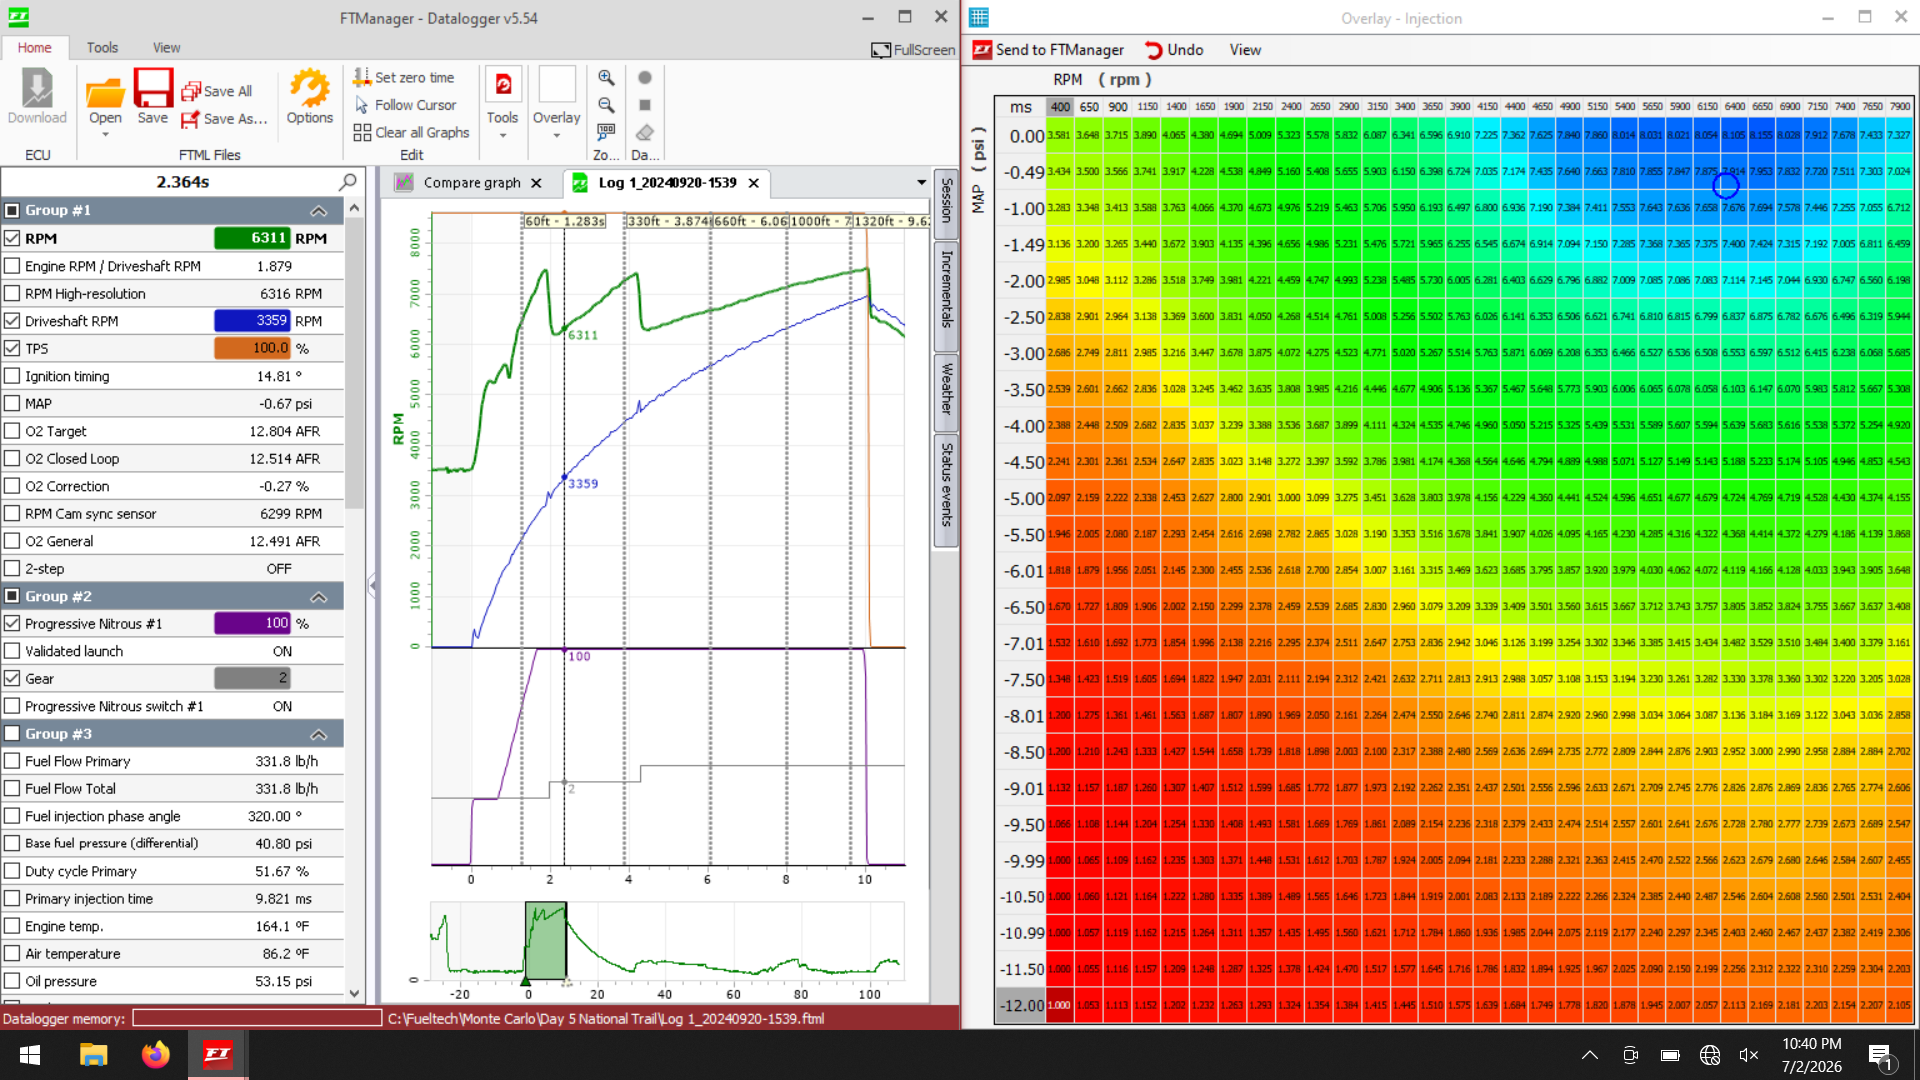This screenshot has height=1080, width=1920.
Task: Switch to the Tools ribbon tab
Action: [102, 47]
